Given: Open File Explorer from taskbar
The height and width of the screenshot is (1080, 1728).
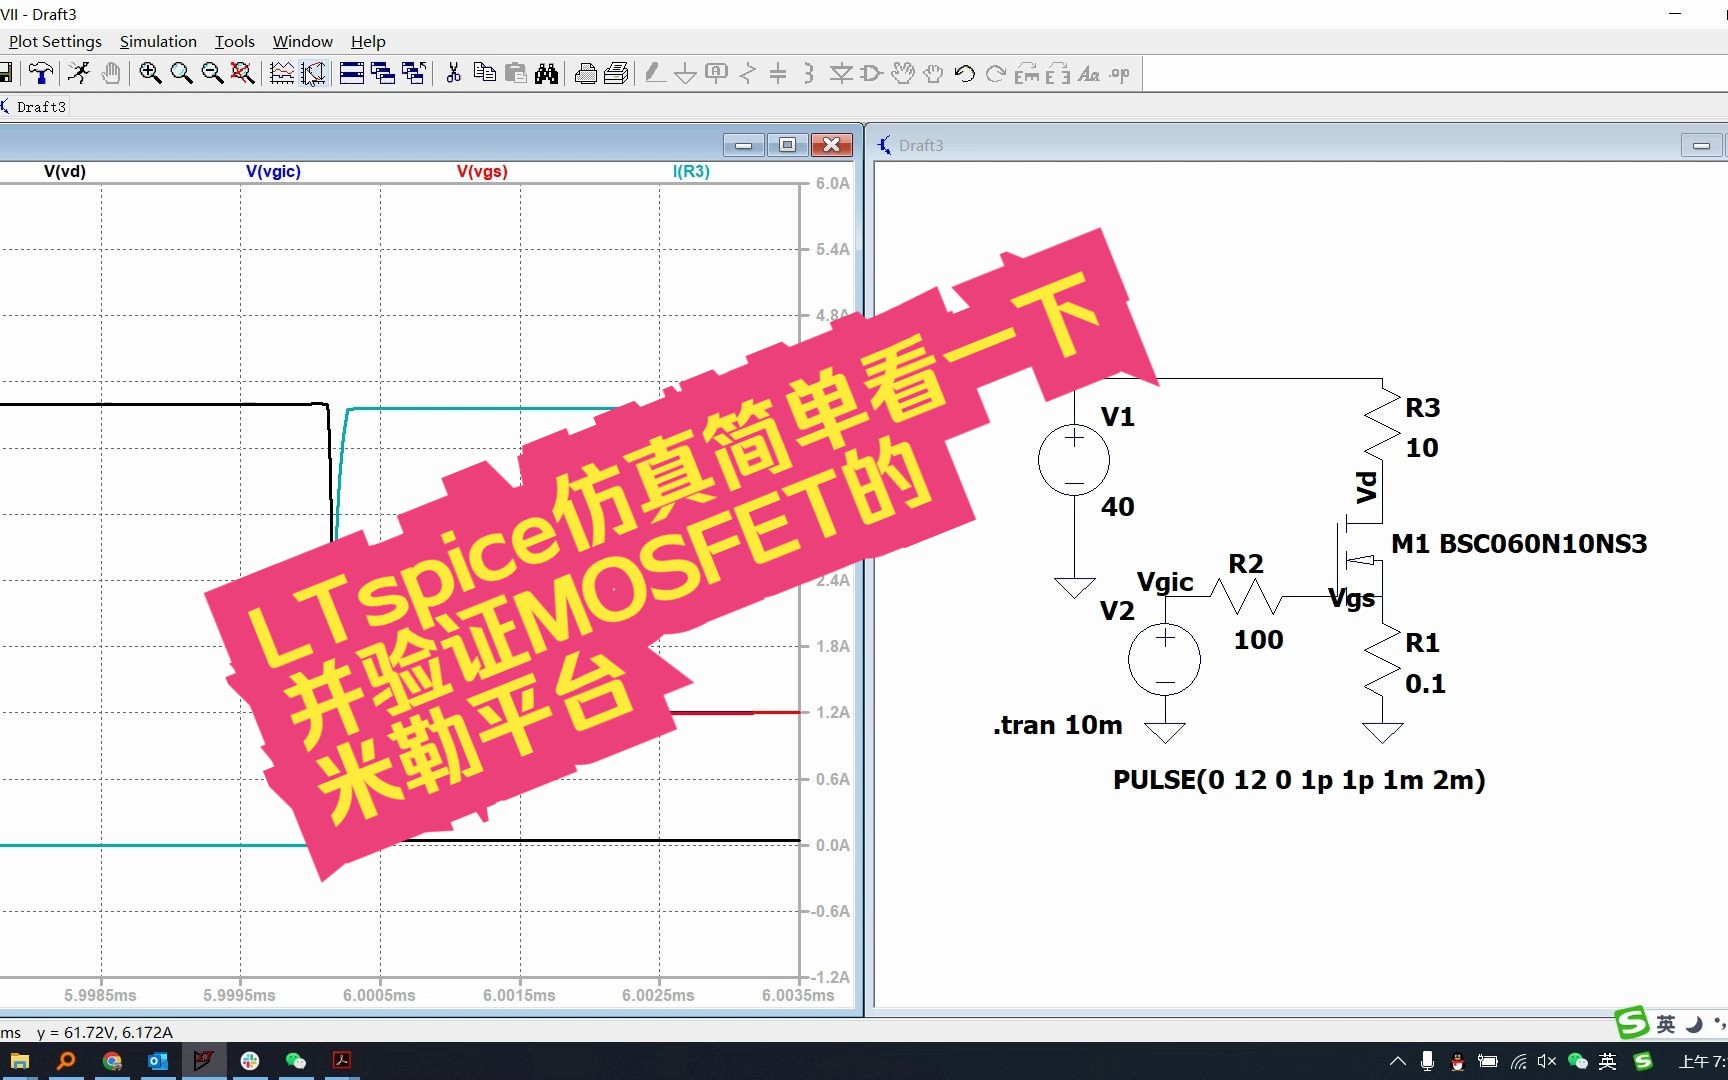Looking at the screenshot, I should [x=19, y=1061].
